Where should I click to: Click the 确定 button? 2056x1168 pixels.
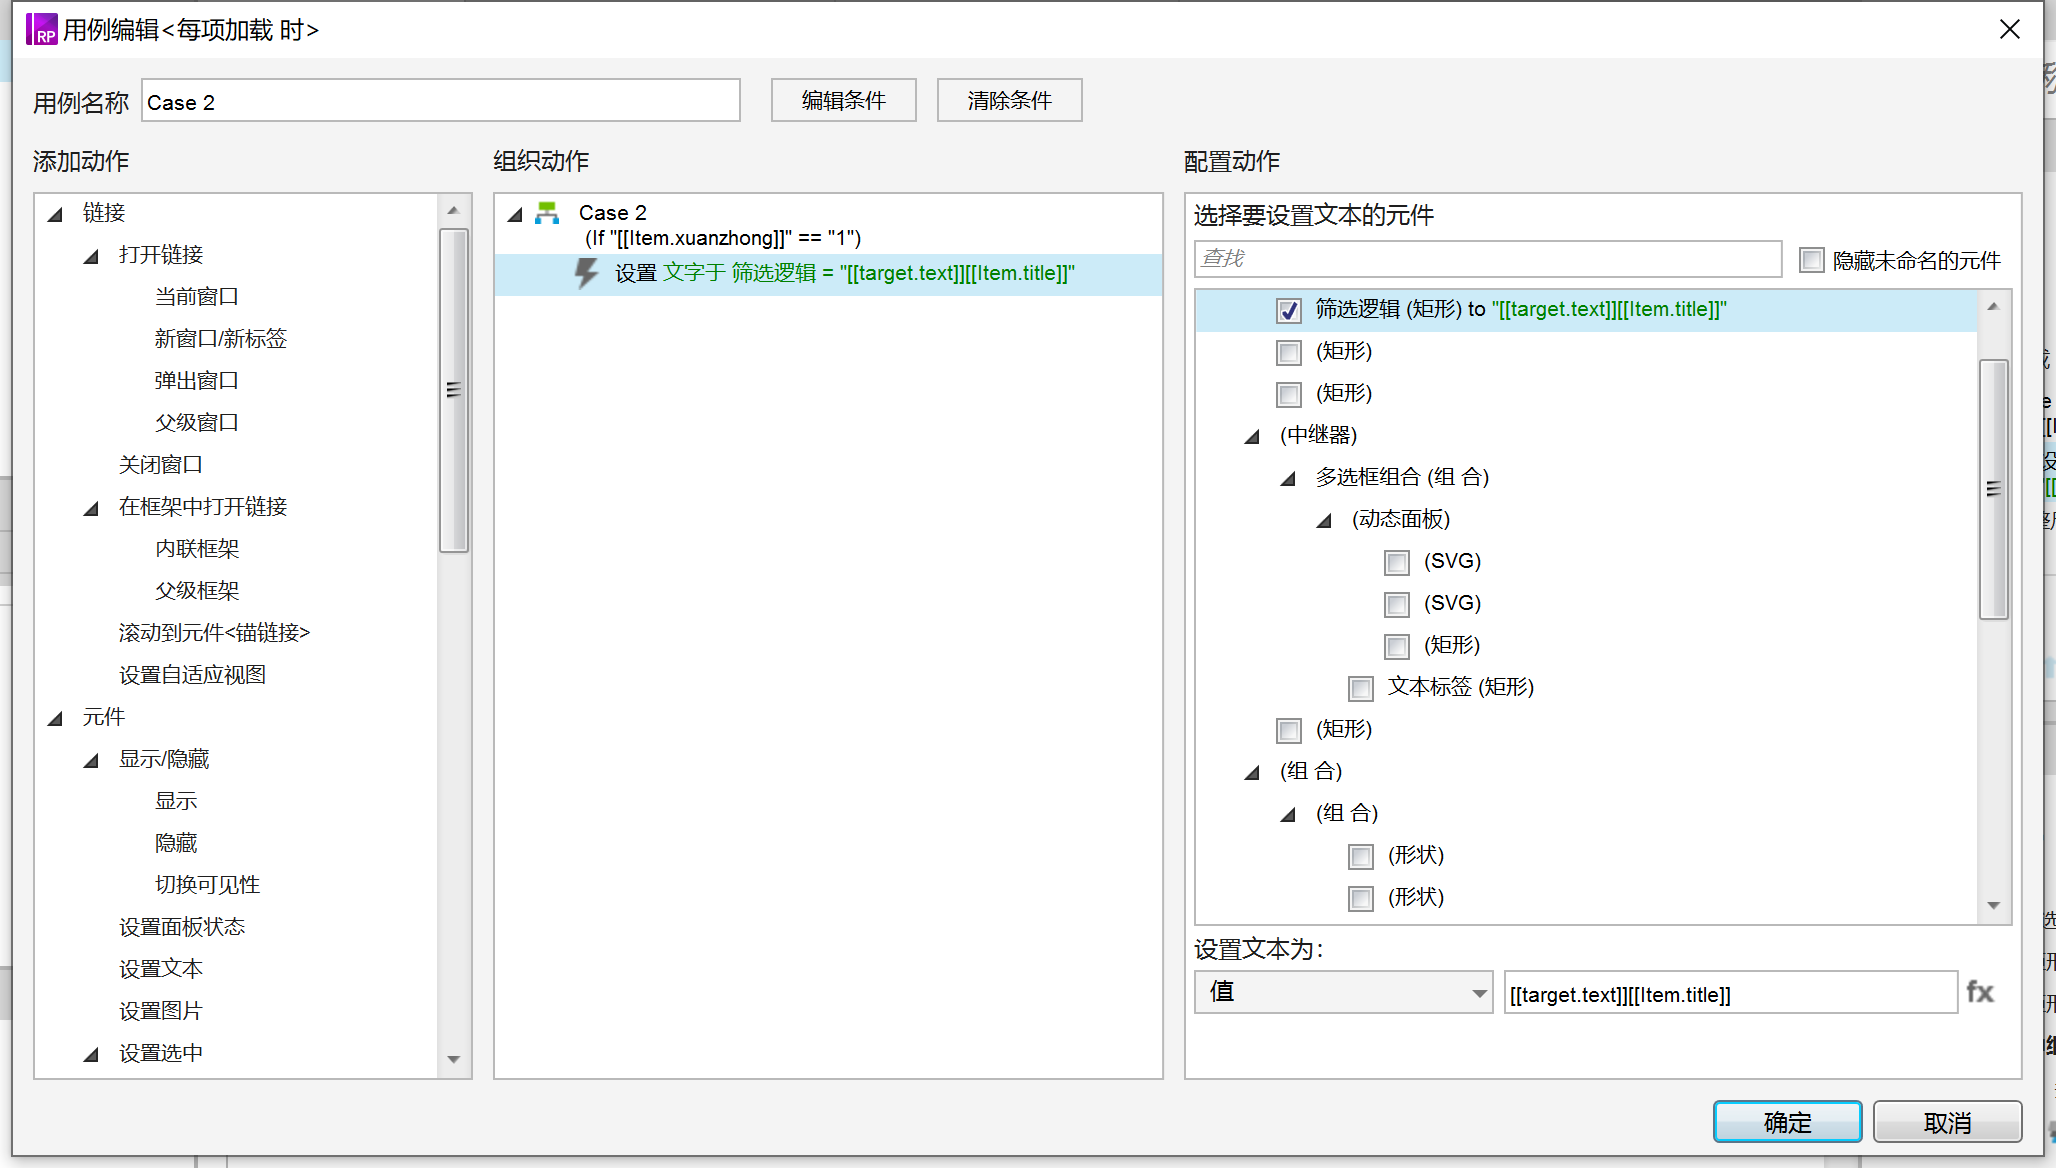(x=1787, y=1122)
